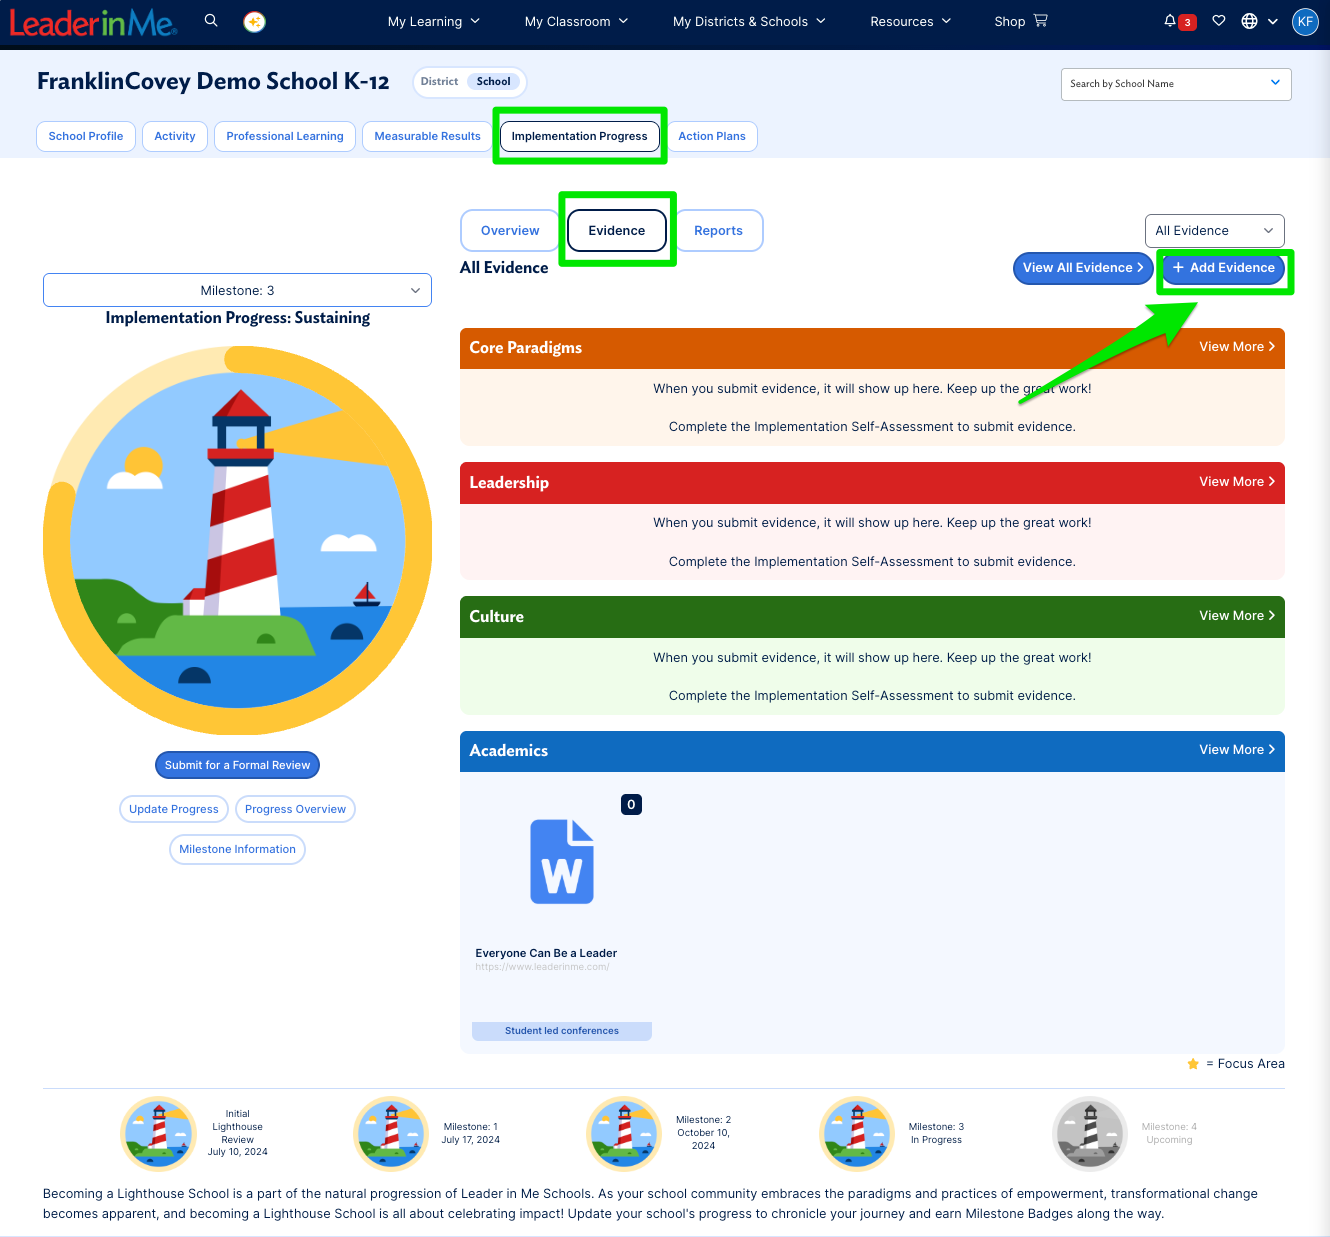Click the FranklinCovey Demo School K-12 title

(213, 82)
